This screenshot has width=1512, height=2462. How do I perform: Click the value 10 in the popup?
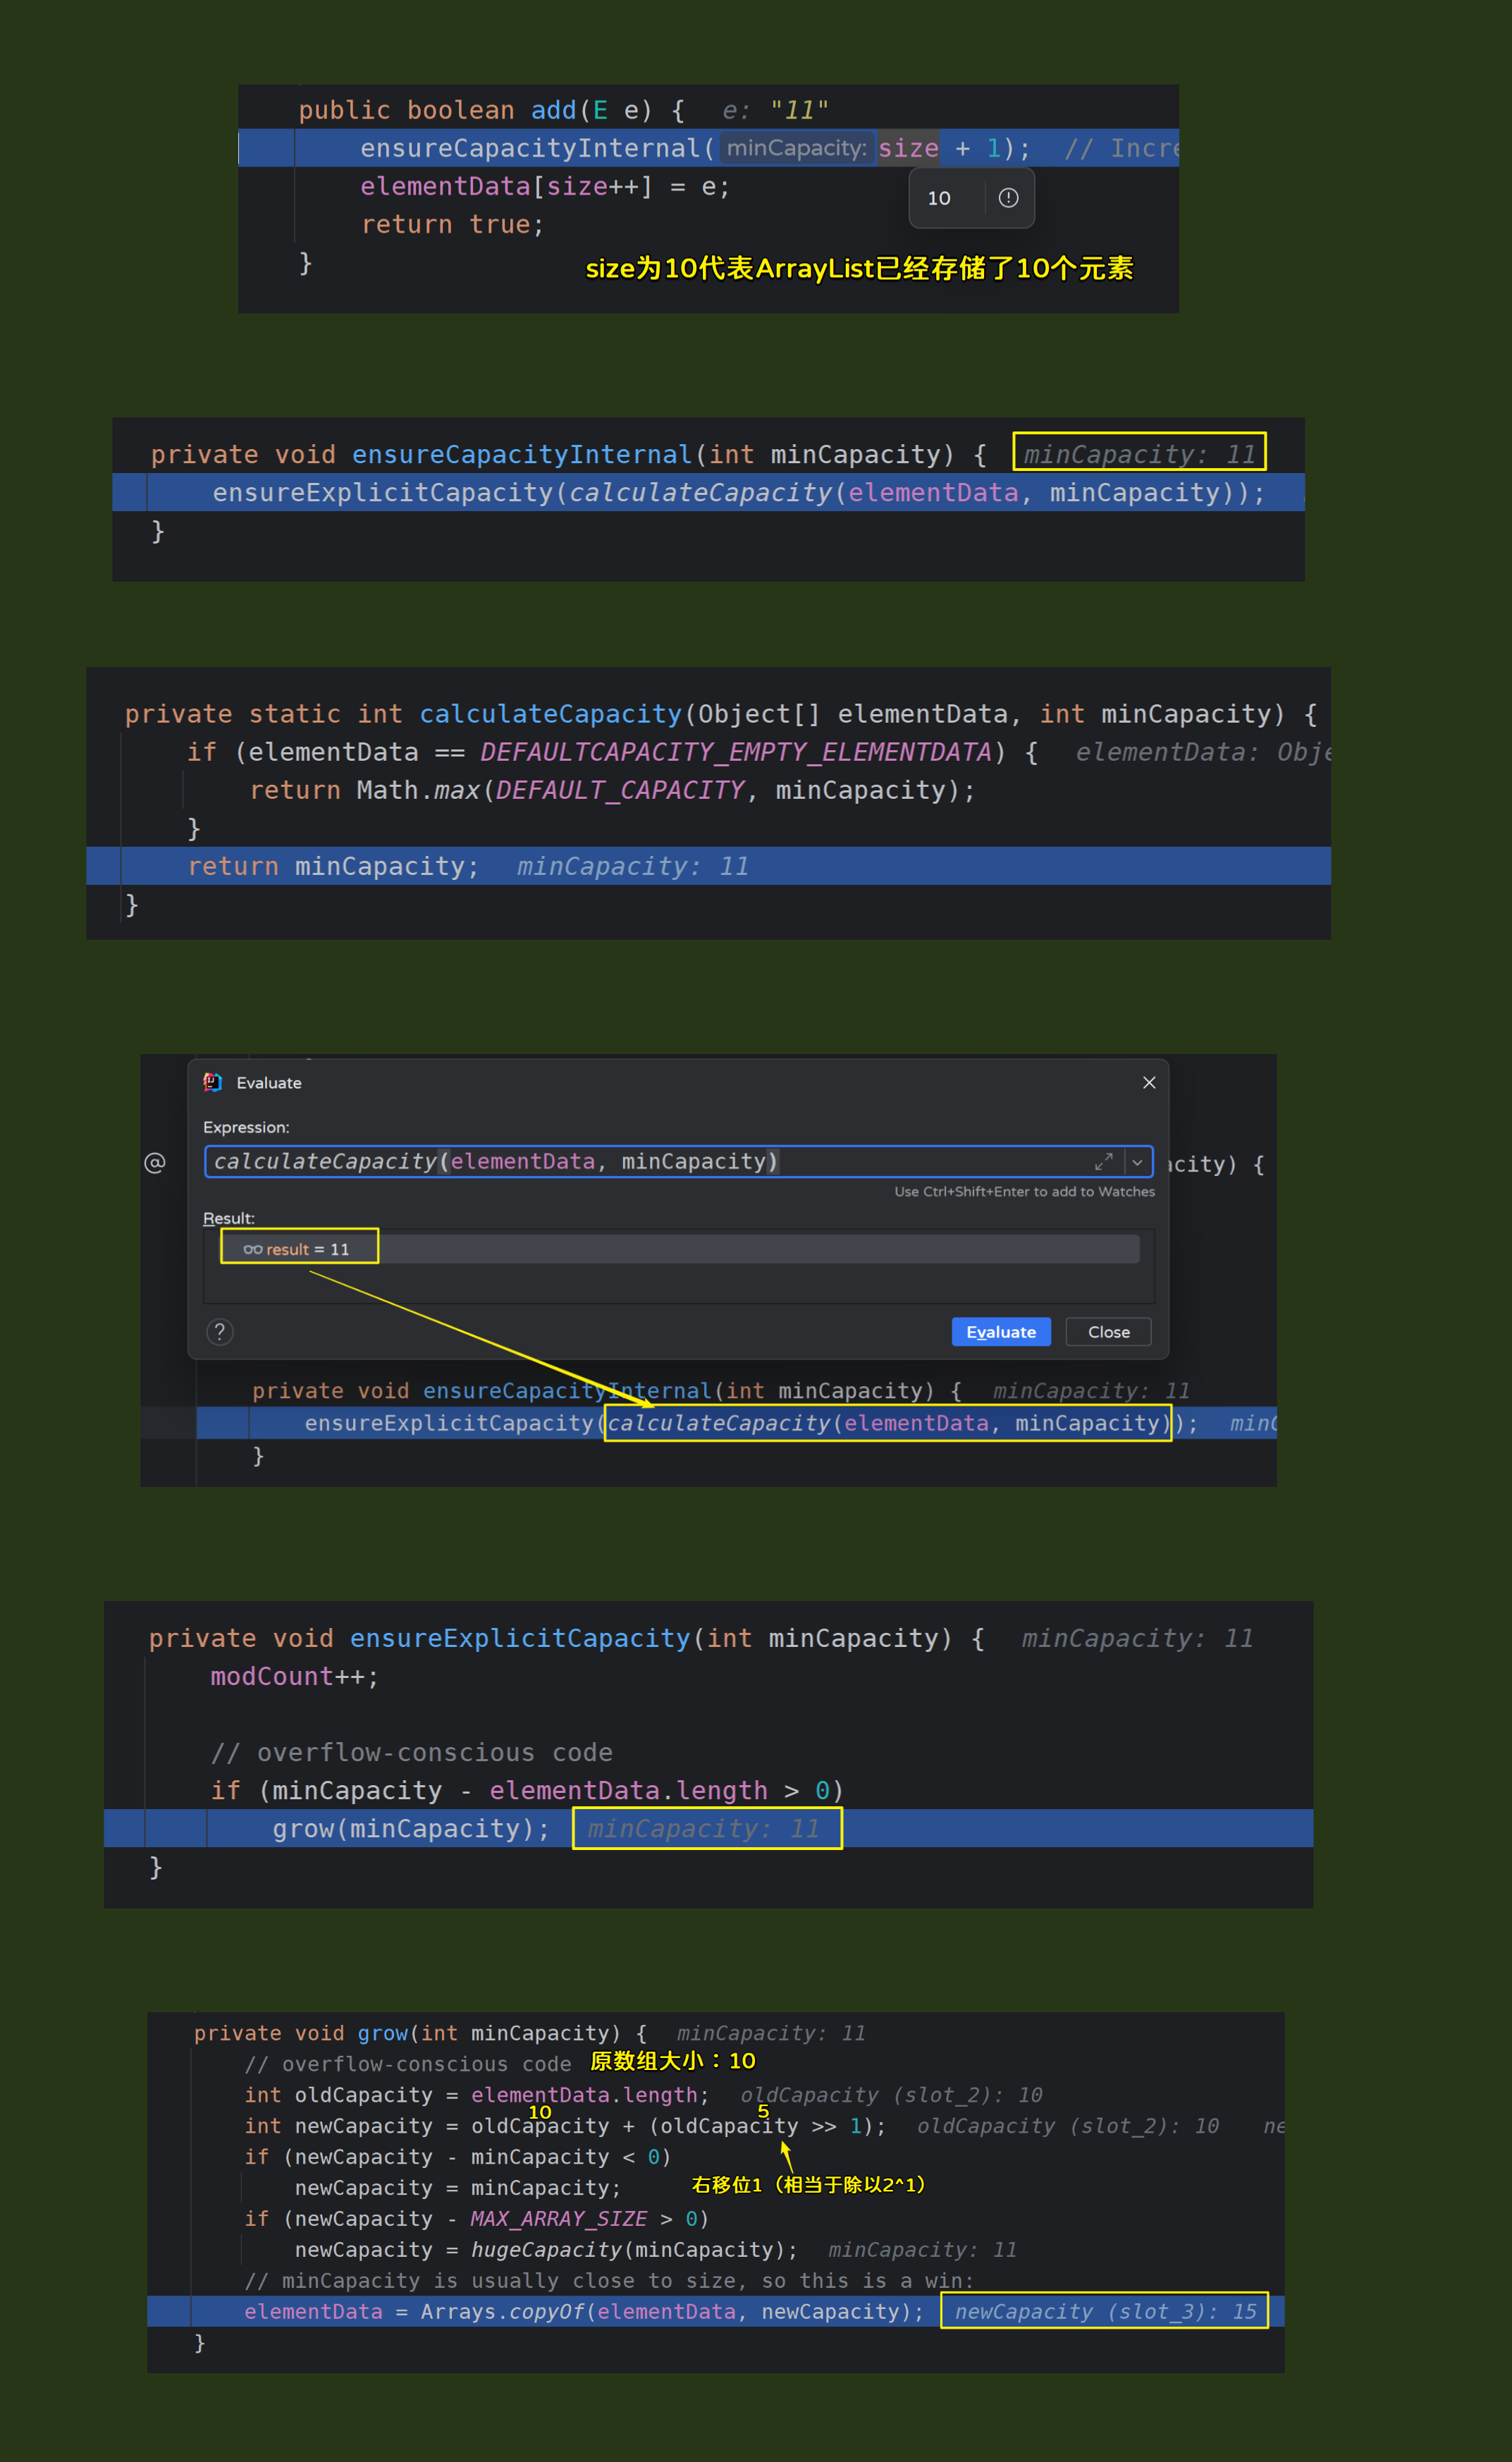coord(939,198)
